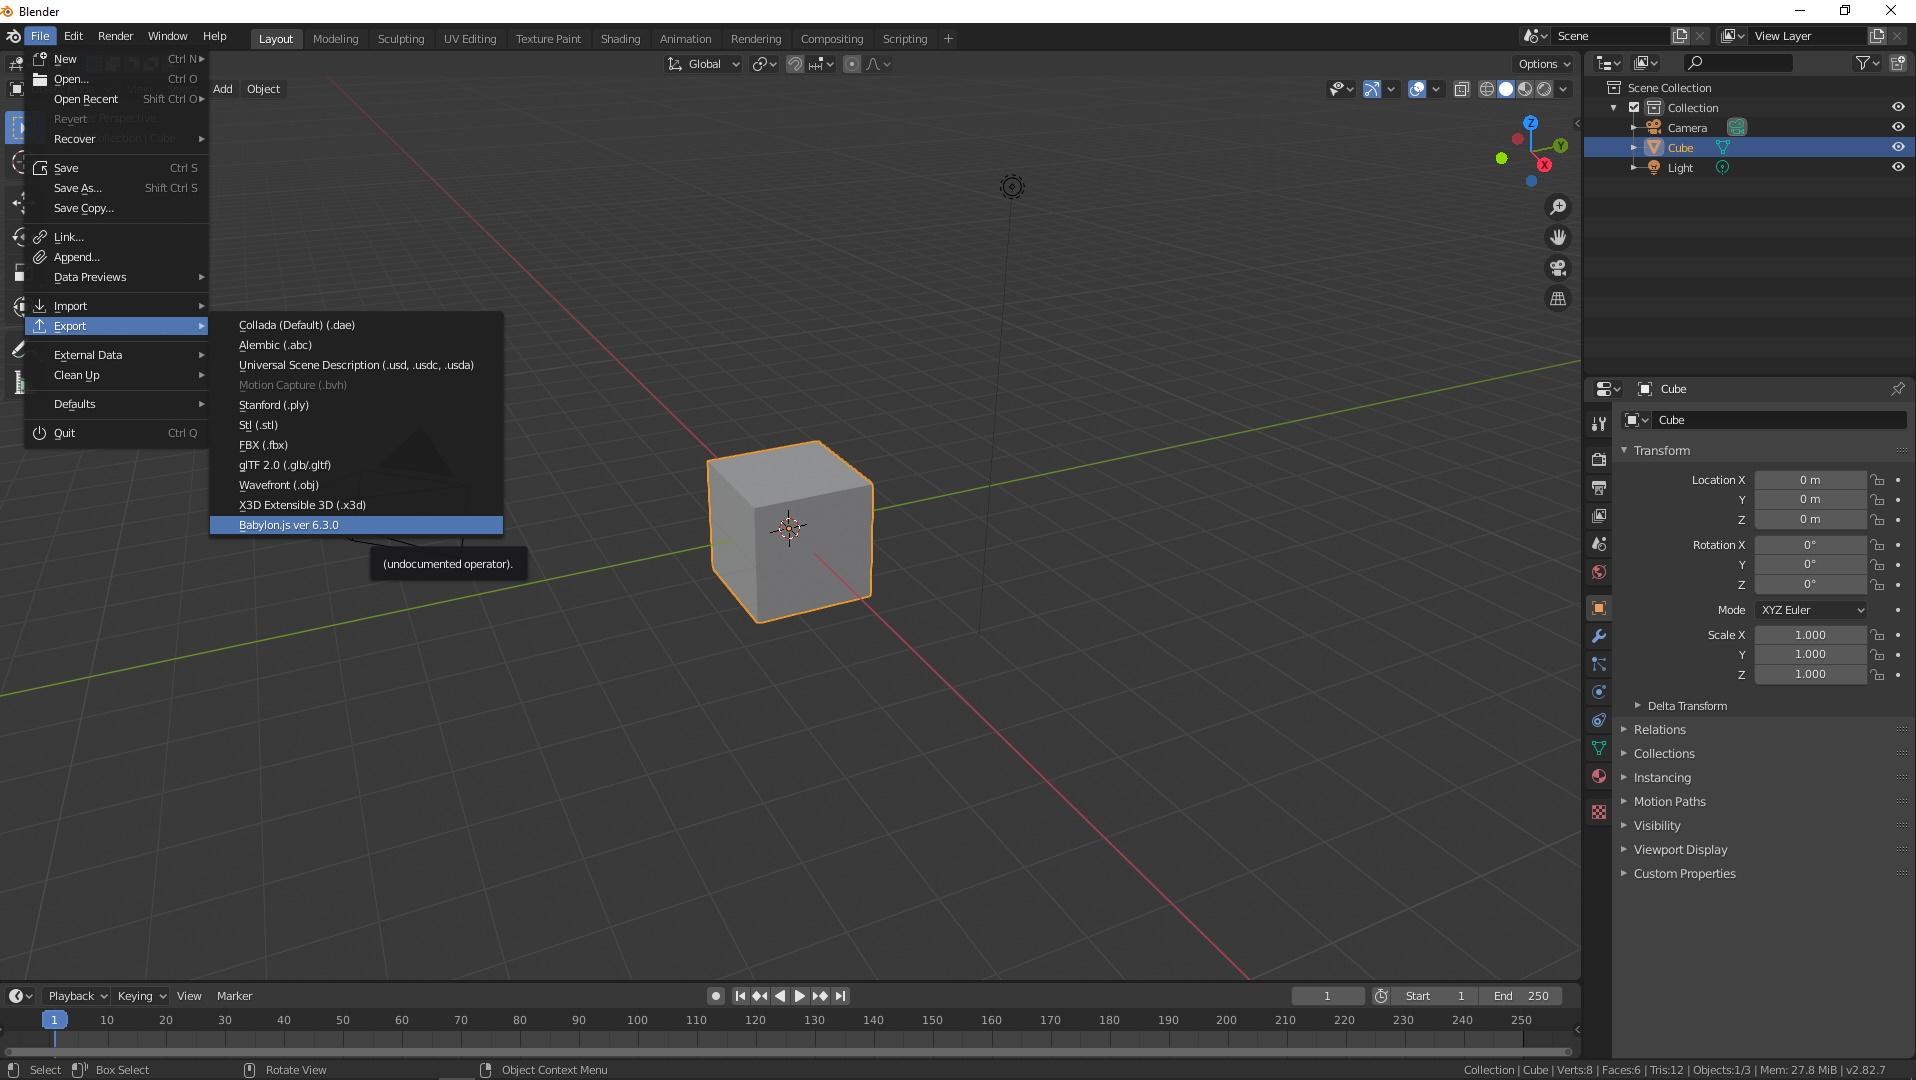Open the outliner filter dropdown
The height and width of the screenshot is (1080, 1916).
coord(1867,63)
